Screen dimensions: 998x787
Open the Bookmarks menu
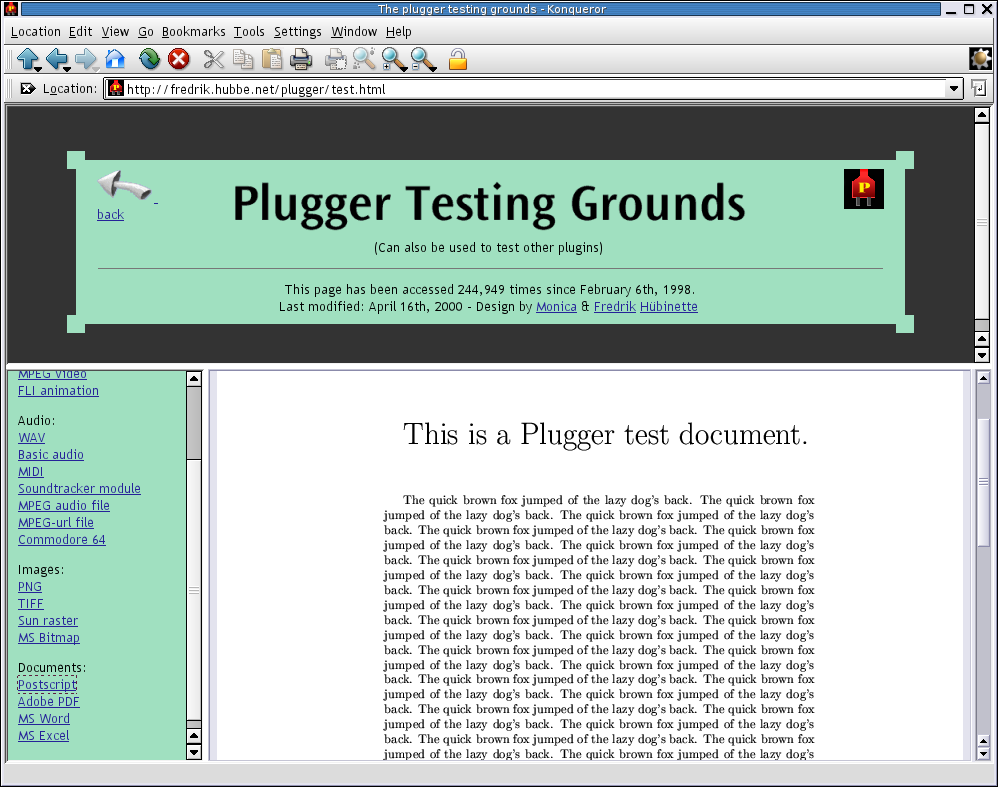(193, 32)
